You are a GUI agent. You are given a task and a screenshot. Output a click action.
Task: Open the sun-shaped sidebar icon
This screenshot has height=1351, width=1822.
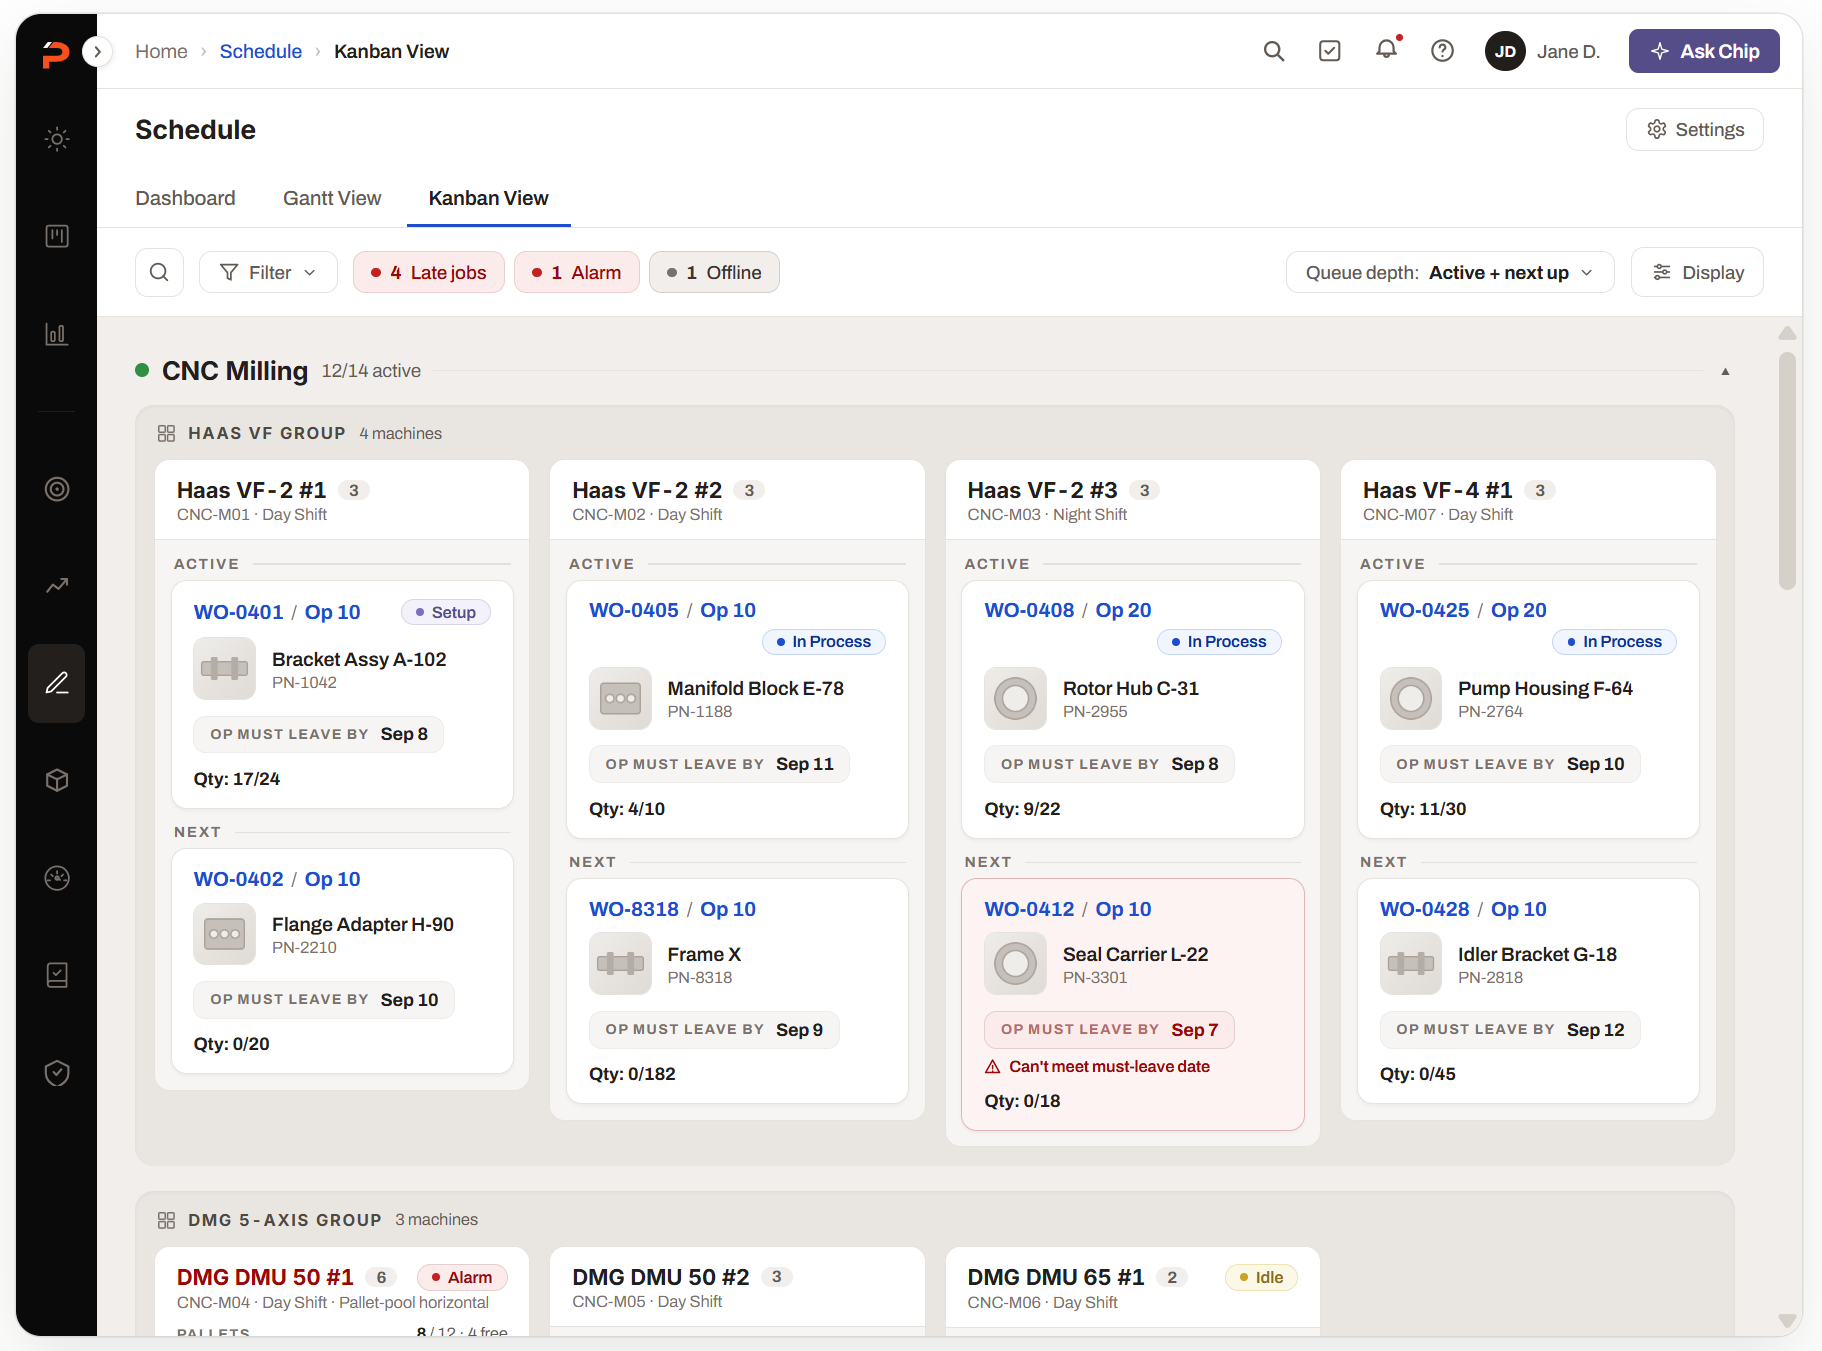pyautogui.click(x=57, y=139)
